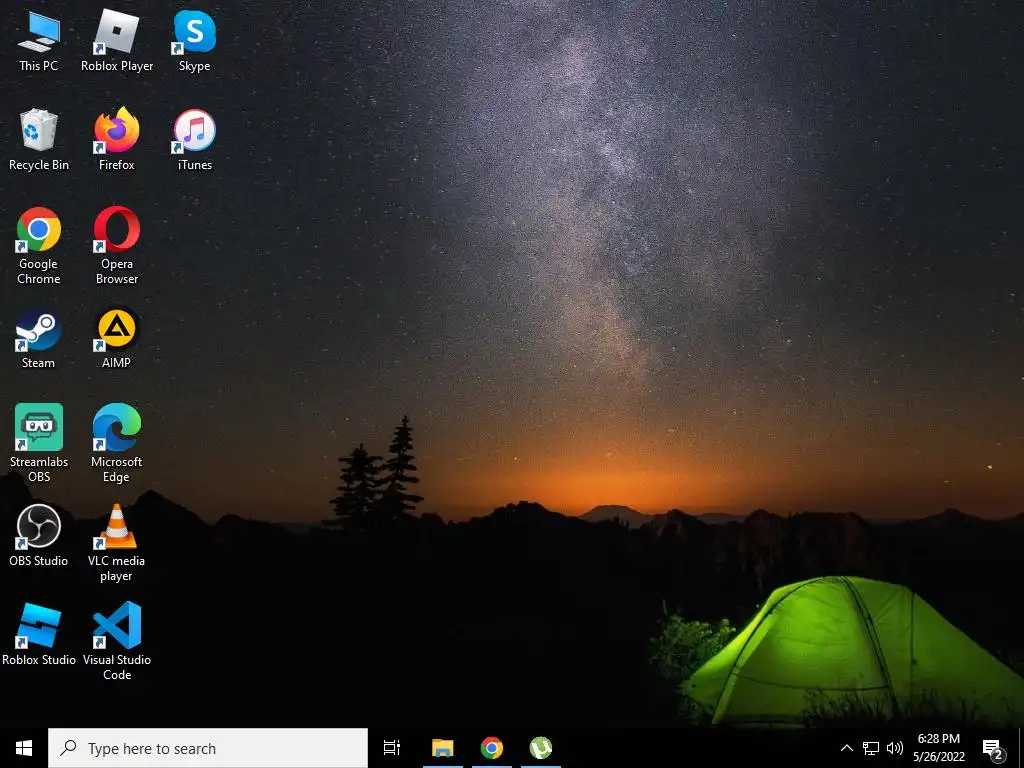This screenshot has width=1024, height=768.
Task: Select the Skype desktop shortcut
Action: pyautogui.click(x=195, y=41)
